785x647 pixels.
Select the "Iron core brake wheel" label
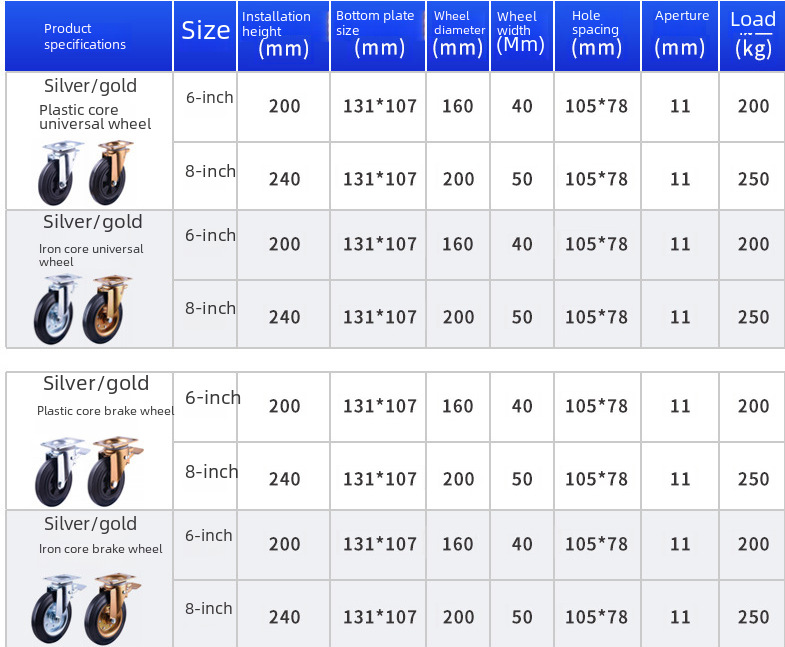[x=101, y=549]
